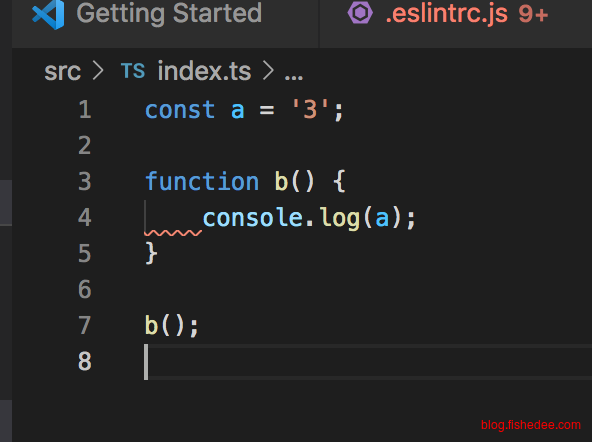Click line number 4 in gutter

point(85,217)
